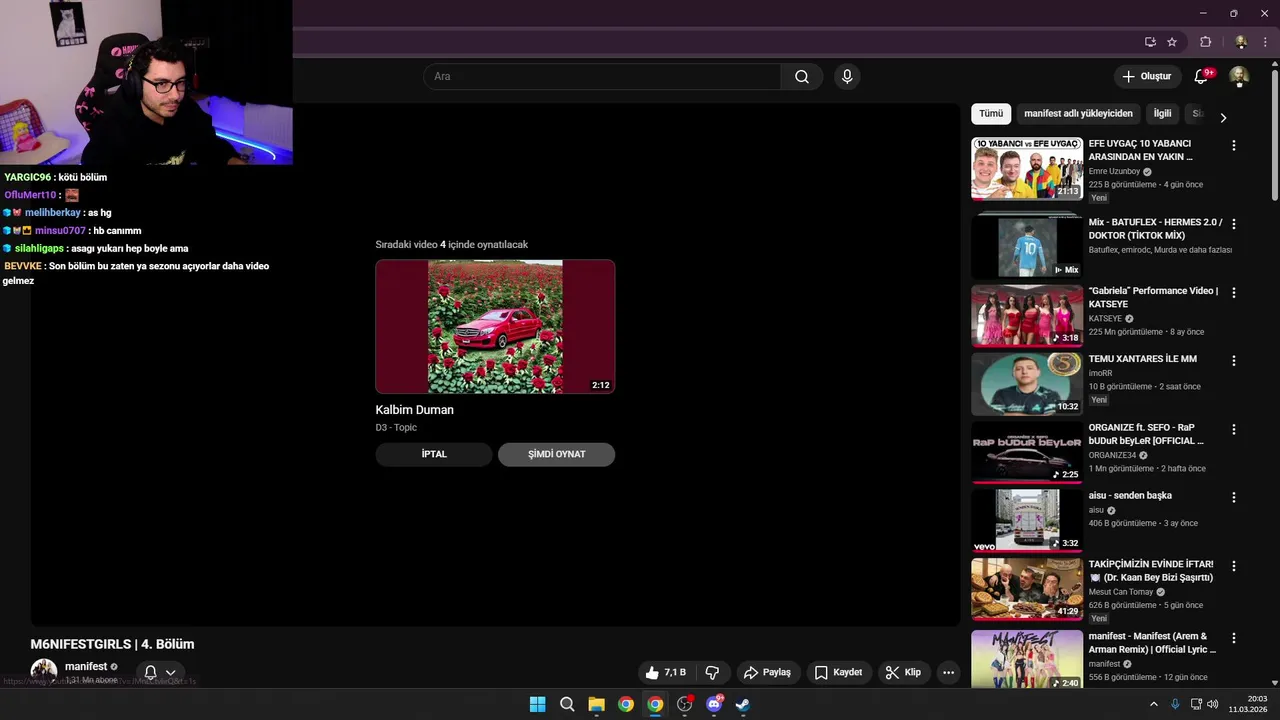
Task: Click the microphone tray icon in taskbar
Action: click(1175, 704)
